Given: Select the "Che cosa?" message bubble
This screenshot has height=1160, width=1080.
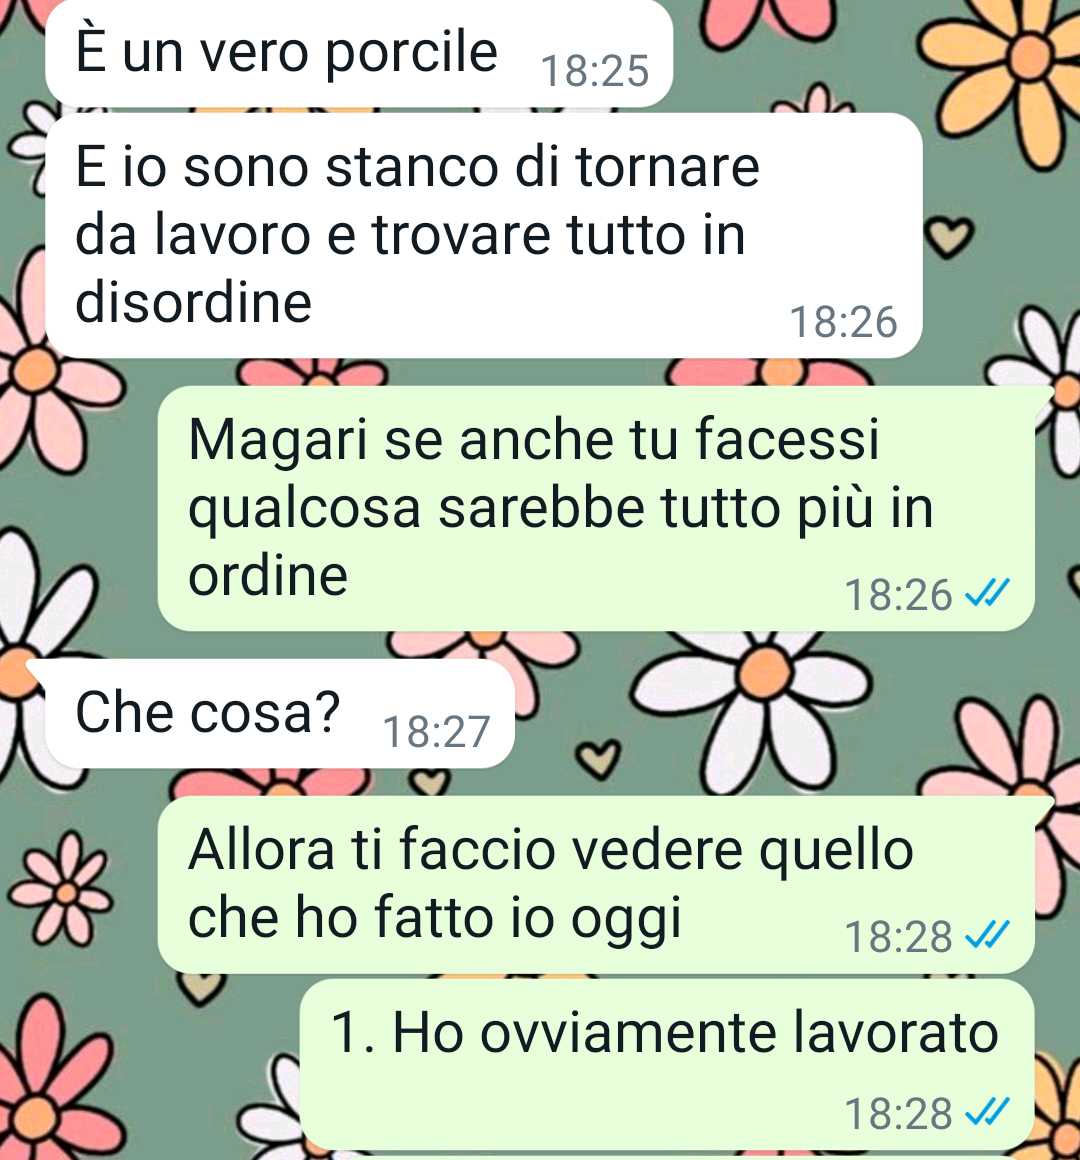Looking at the screenshot, I should (x=280, y=713).
